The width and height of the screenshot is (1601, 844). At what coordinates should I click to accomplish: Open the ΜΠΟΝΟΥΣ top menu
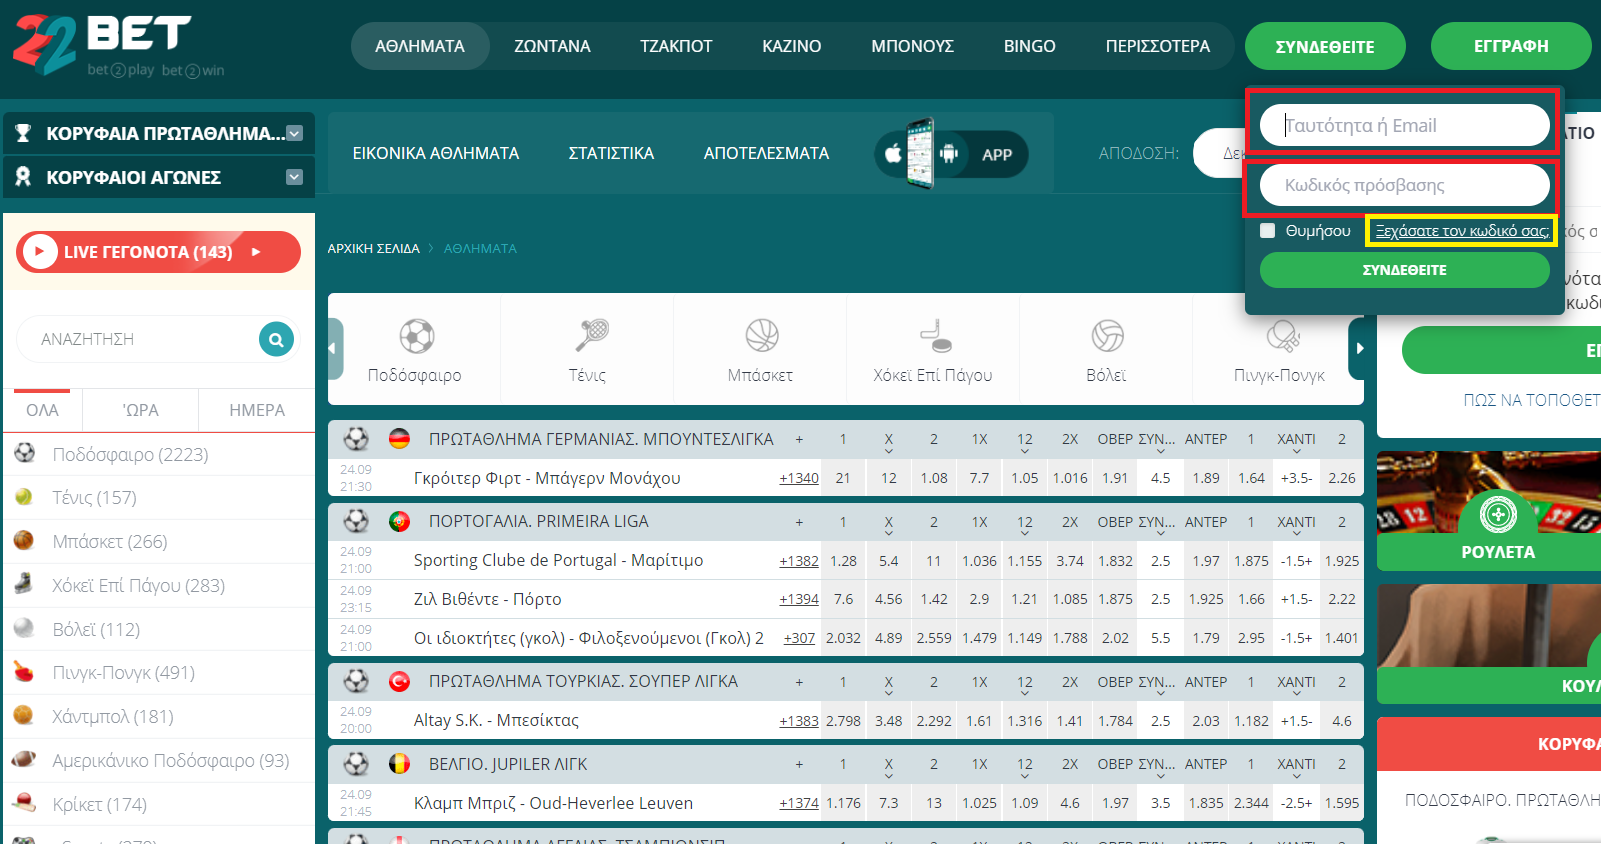[x=912, y=46]
